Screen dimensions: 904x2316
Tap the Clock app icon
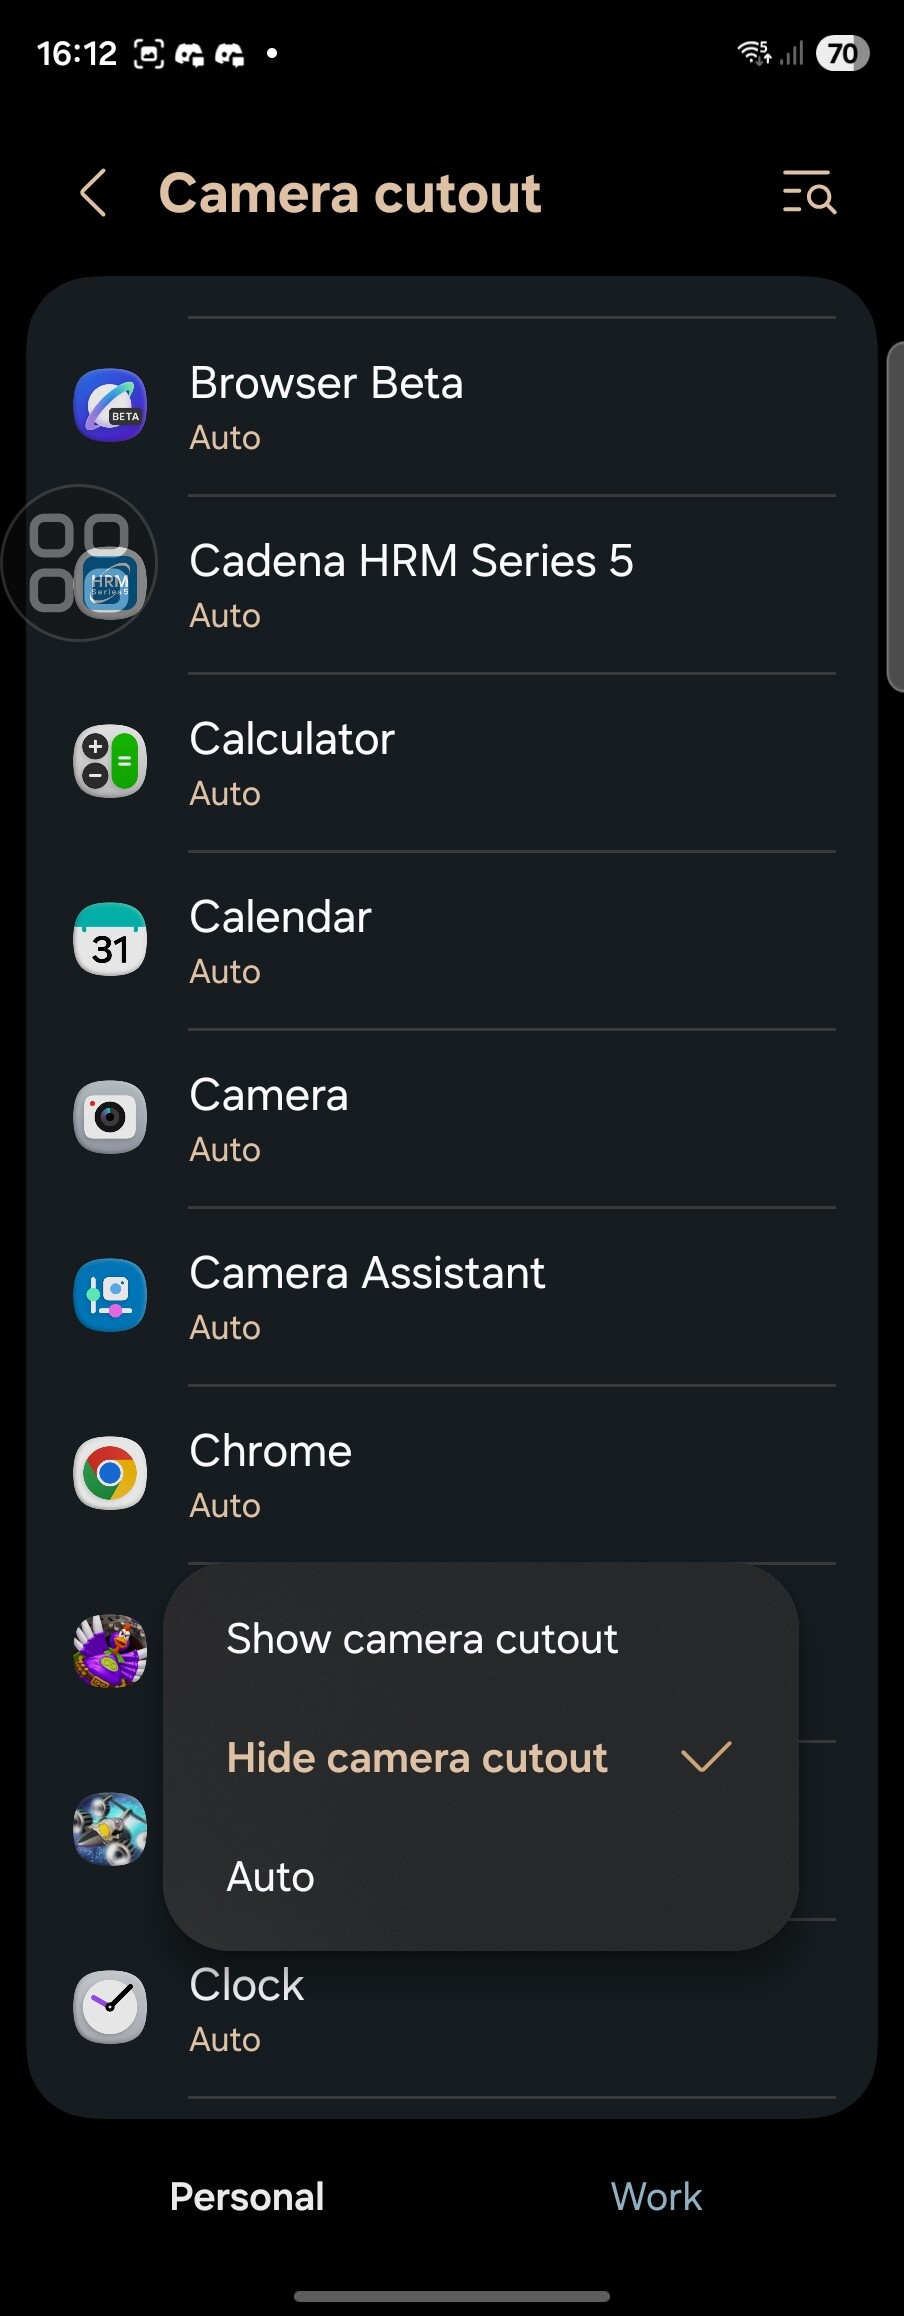110,2008
